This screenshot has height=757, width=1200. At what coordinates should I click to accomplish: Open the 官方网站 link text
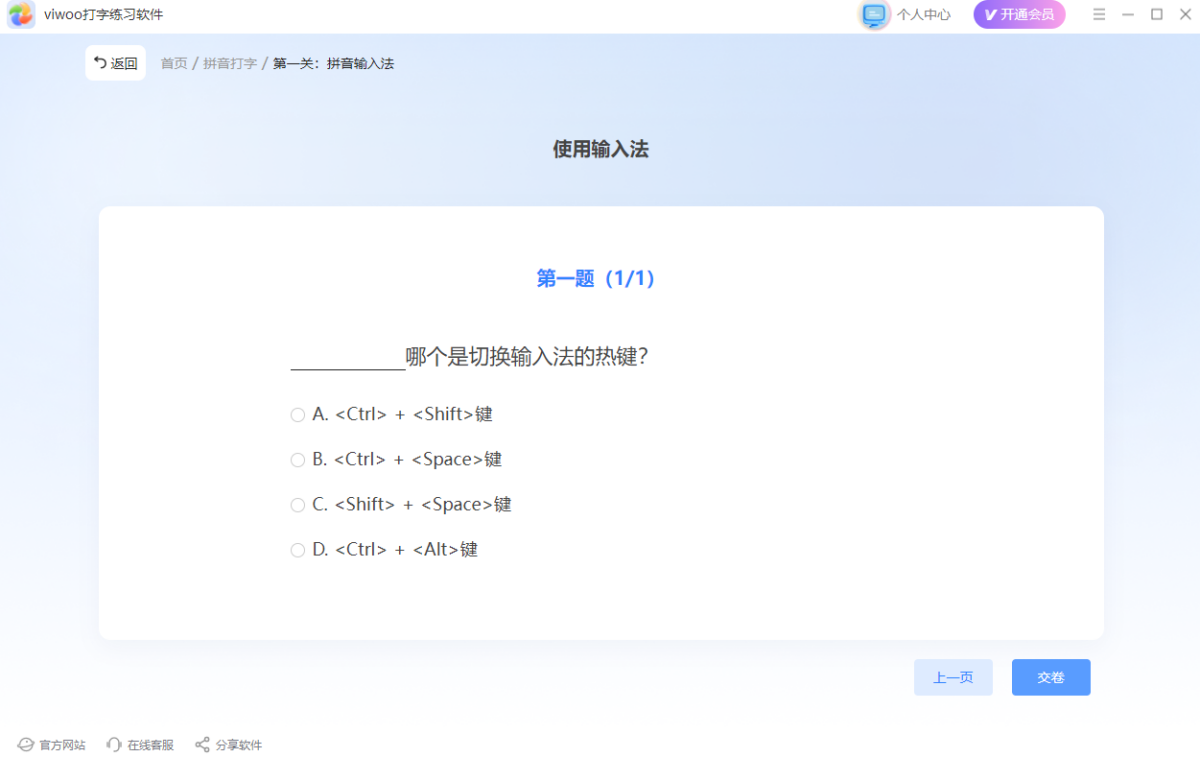coord(62,745)
